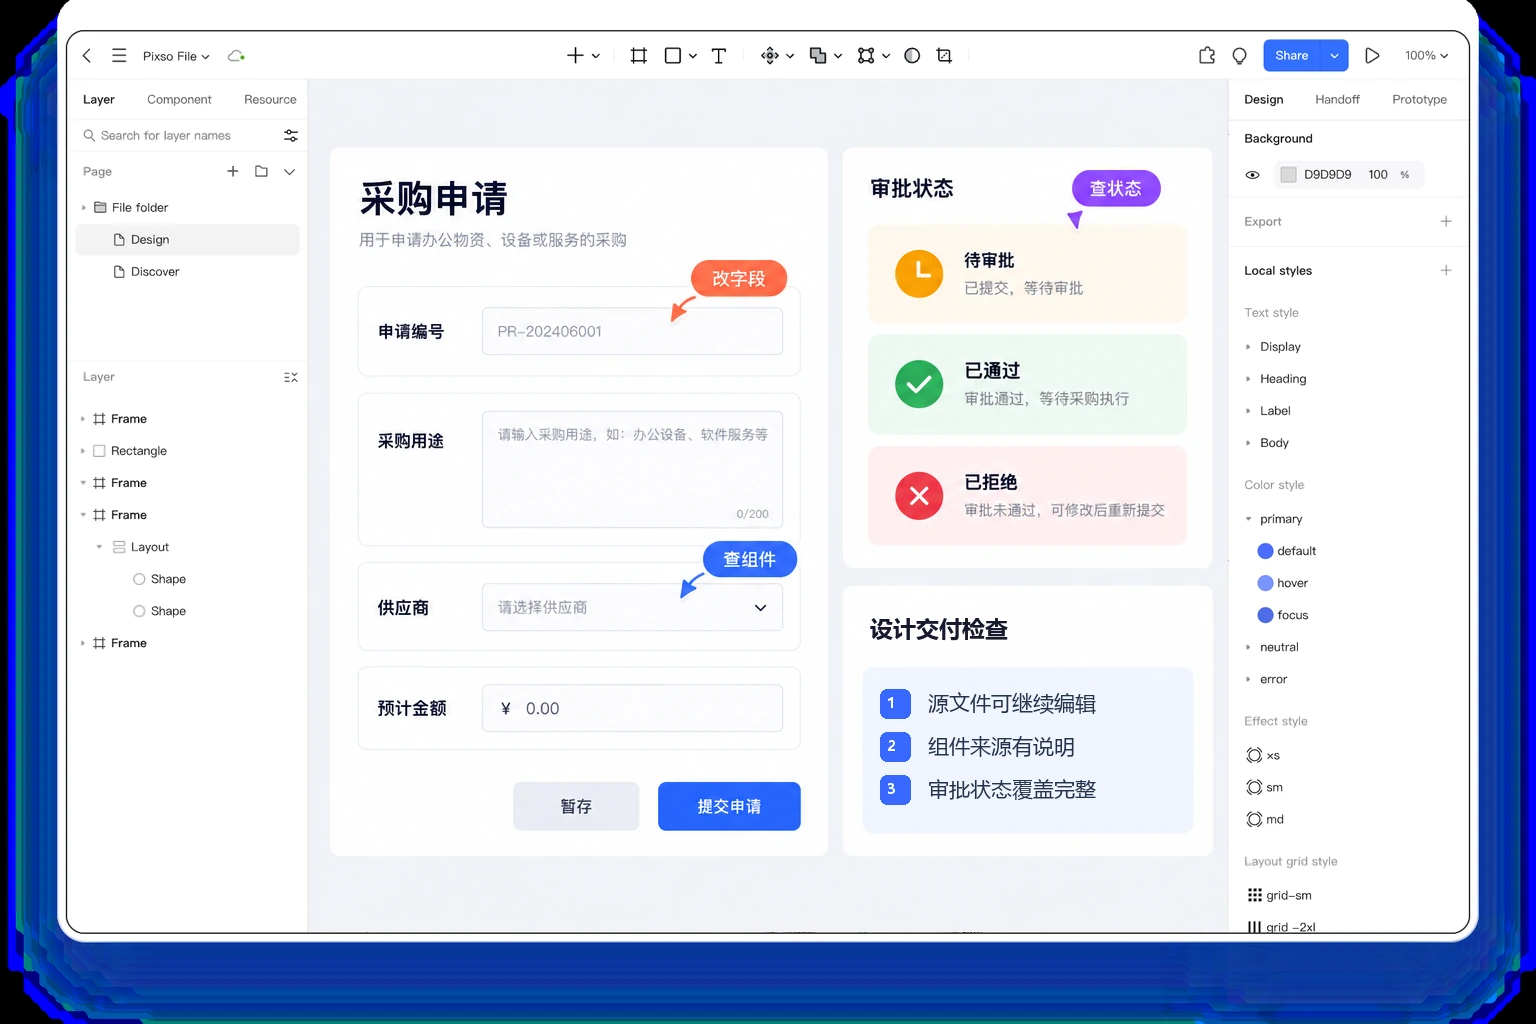Open the hamburger main menu

(119, 56)
